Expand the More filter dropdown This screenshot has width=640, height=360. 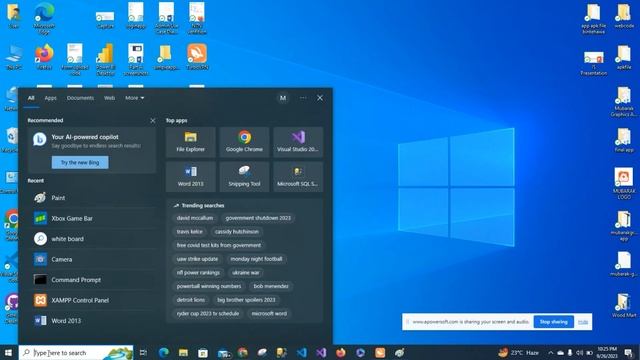click(x=135, y=98)
